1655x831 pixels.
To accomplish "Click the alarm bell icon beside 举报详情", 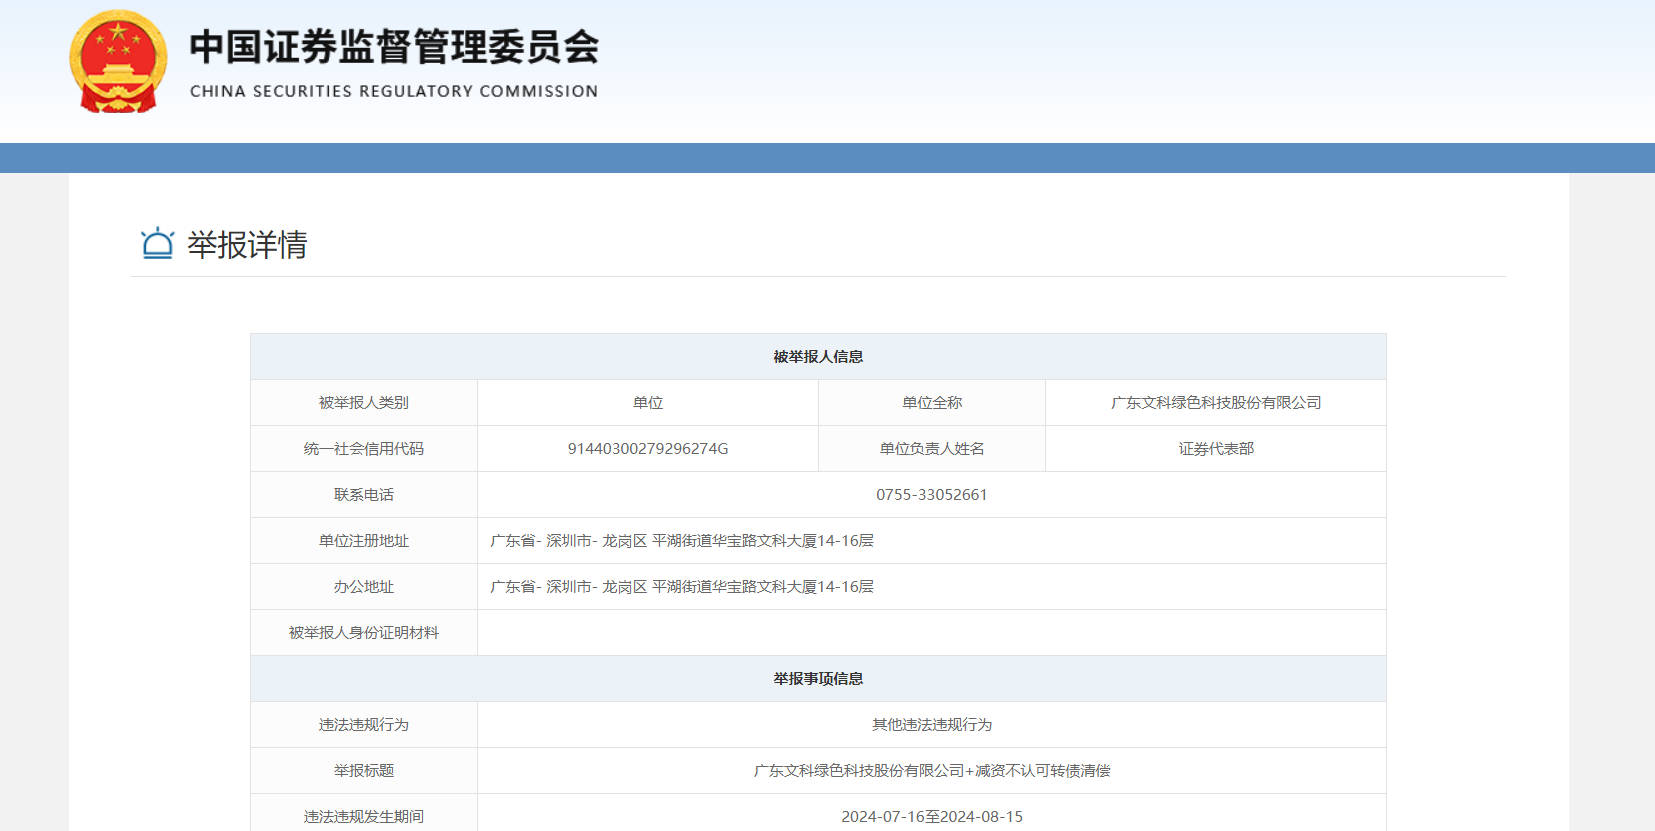I will click(157, 243).
